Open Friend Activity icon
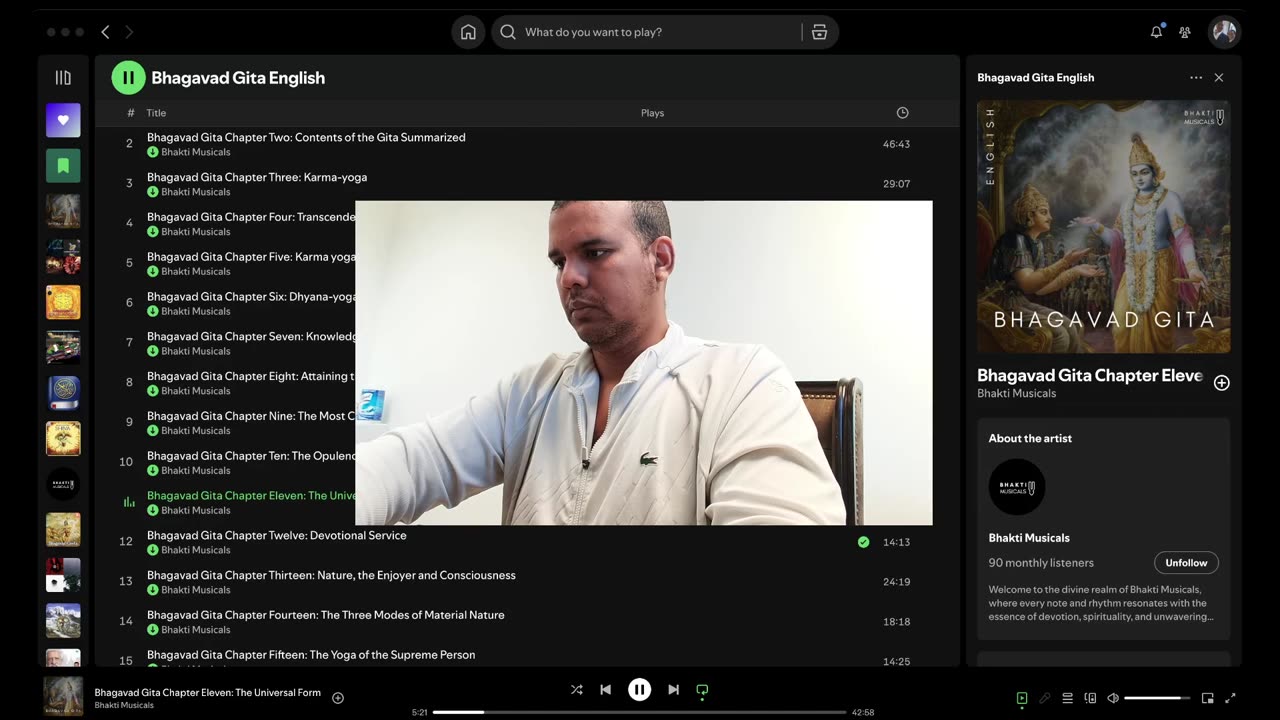The width and height of the screenshot is (1280, 720). click(1185, 32)
